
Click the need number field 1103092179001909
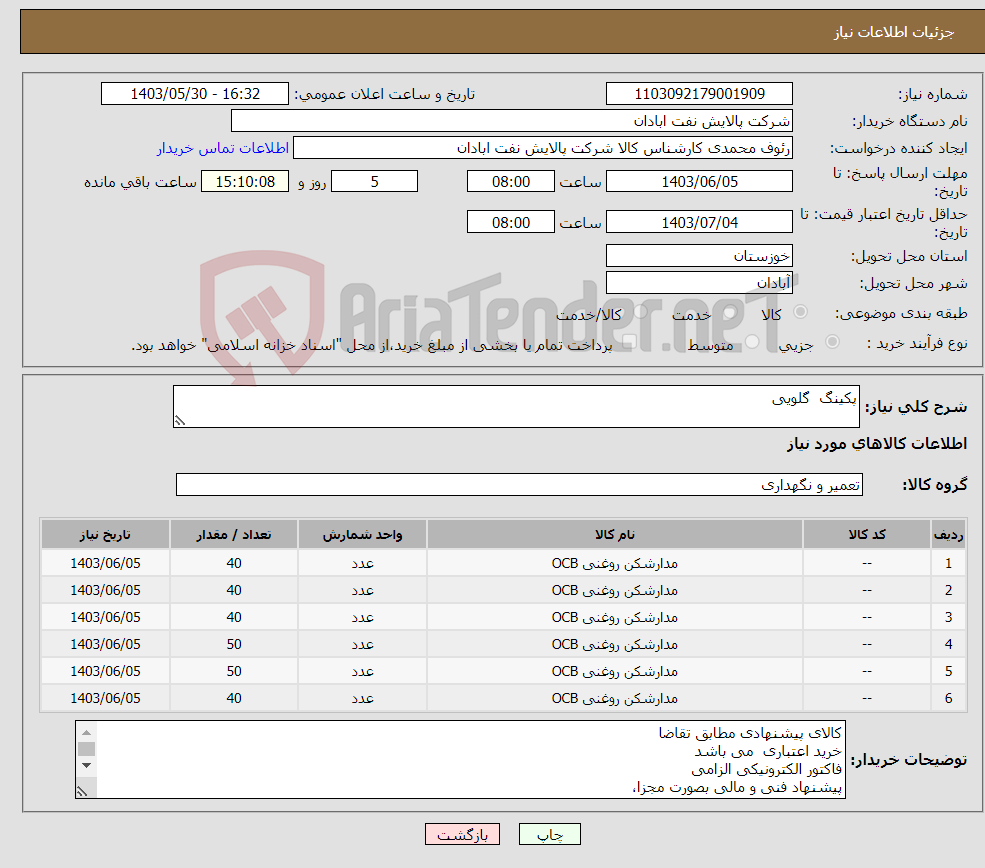click(699, 94)
